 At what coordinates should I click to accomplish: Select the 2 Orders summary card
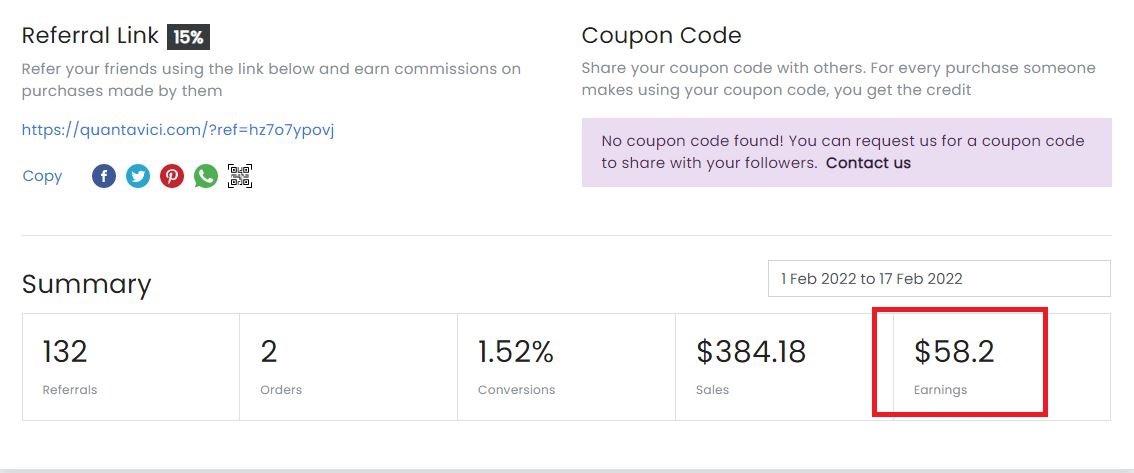349,367
